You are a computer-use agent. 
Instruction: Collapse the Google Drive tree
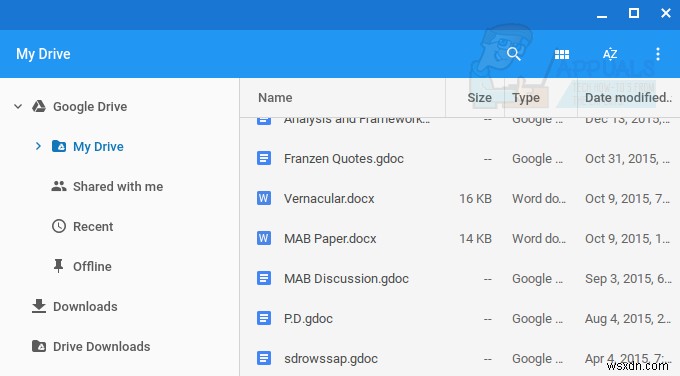click(18, 106)
